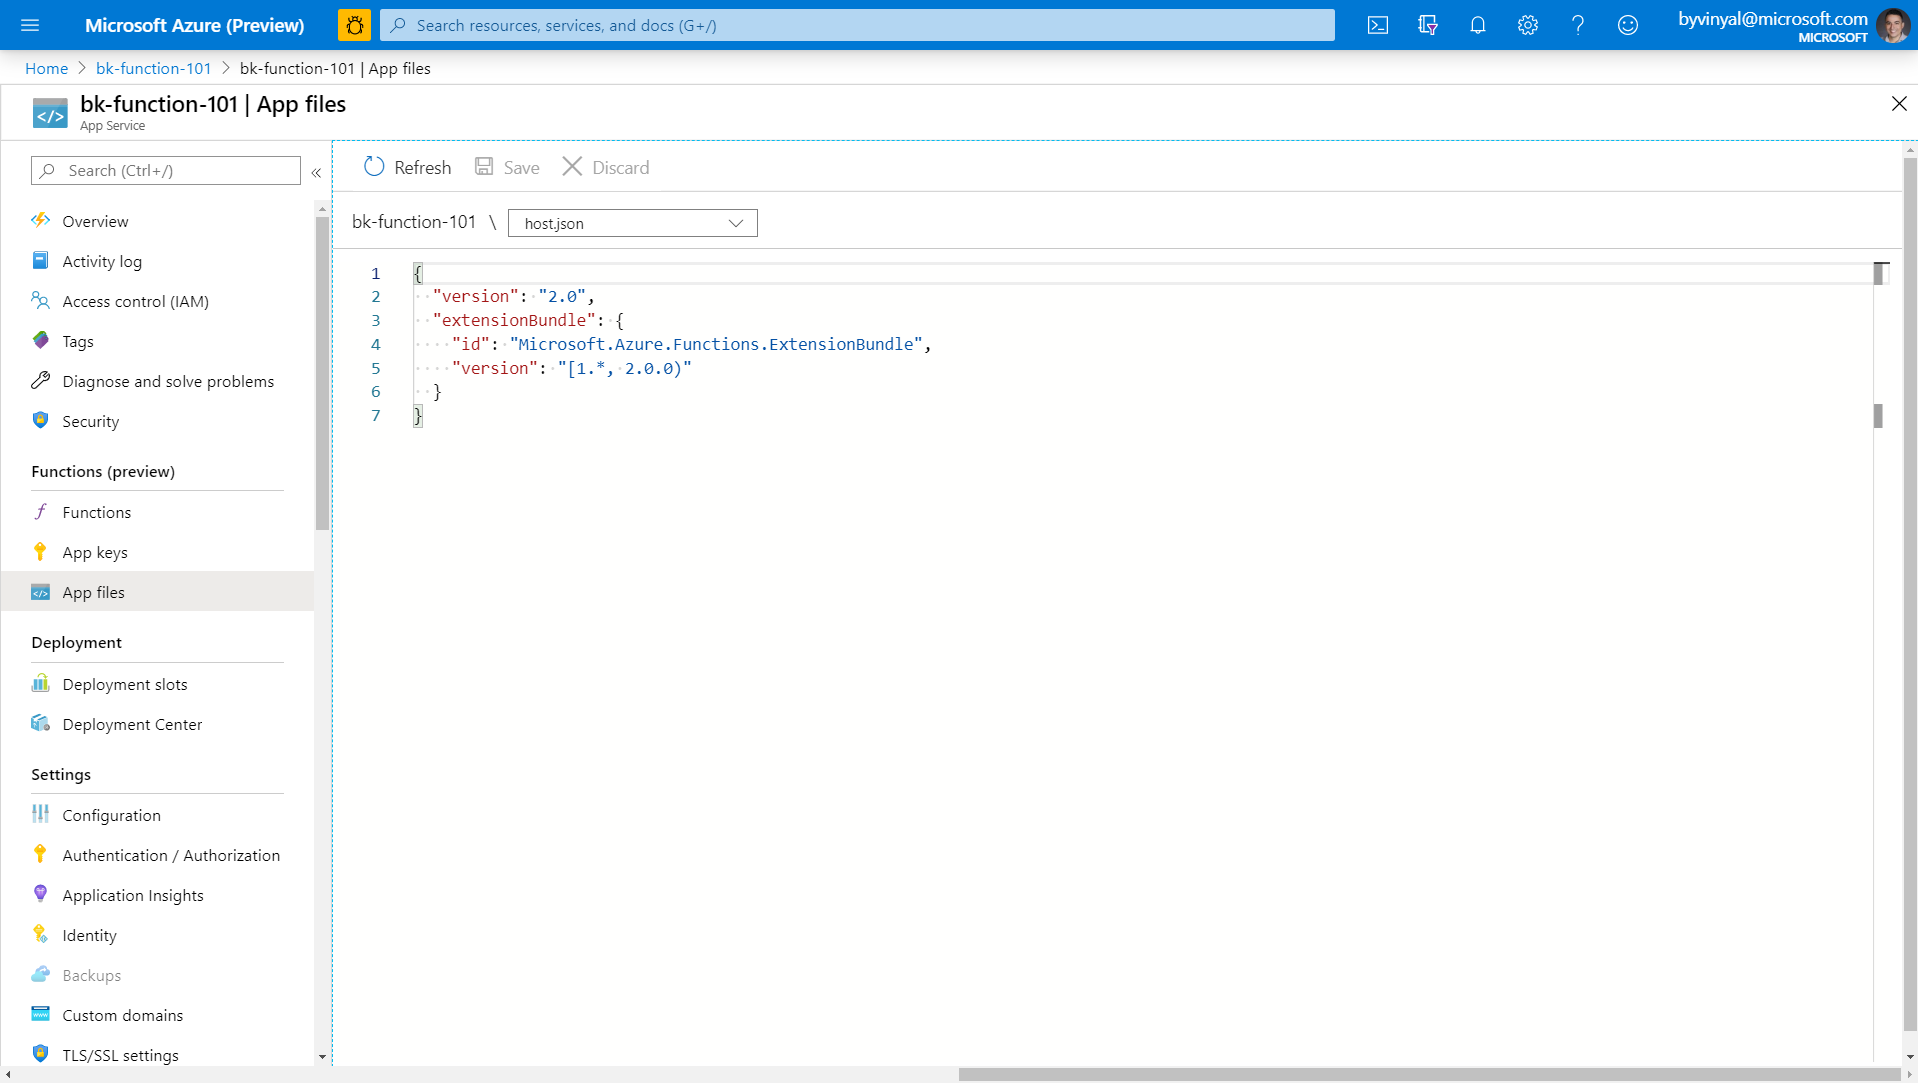Click the search resources input field

tap(860, 25)
